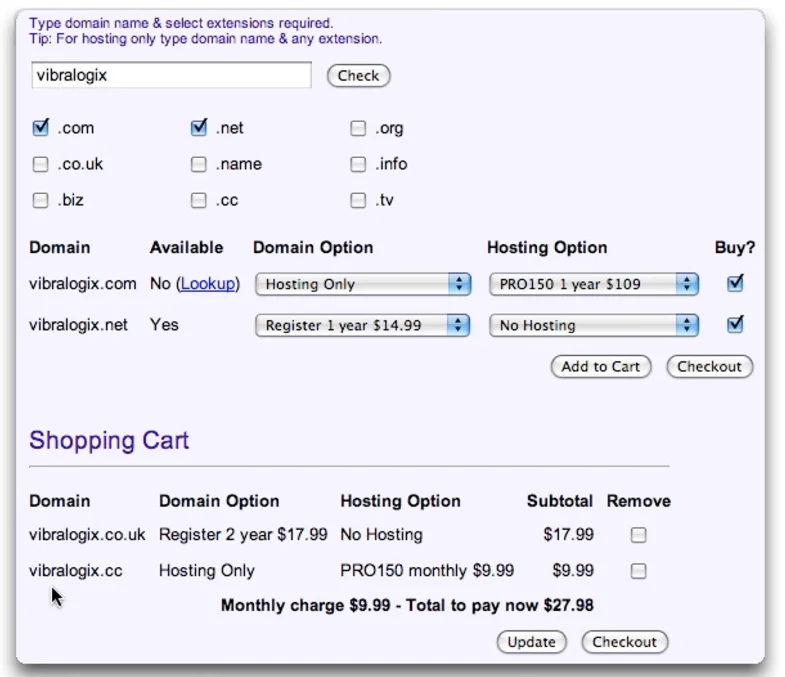This screenshot has height=677, width=785.
Task: Tick the .org extension checkbox
Action: [x=358, y=128]
